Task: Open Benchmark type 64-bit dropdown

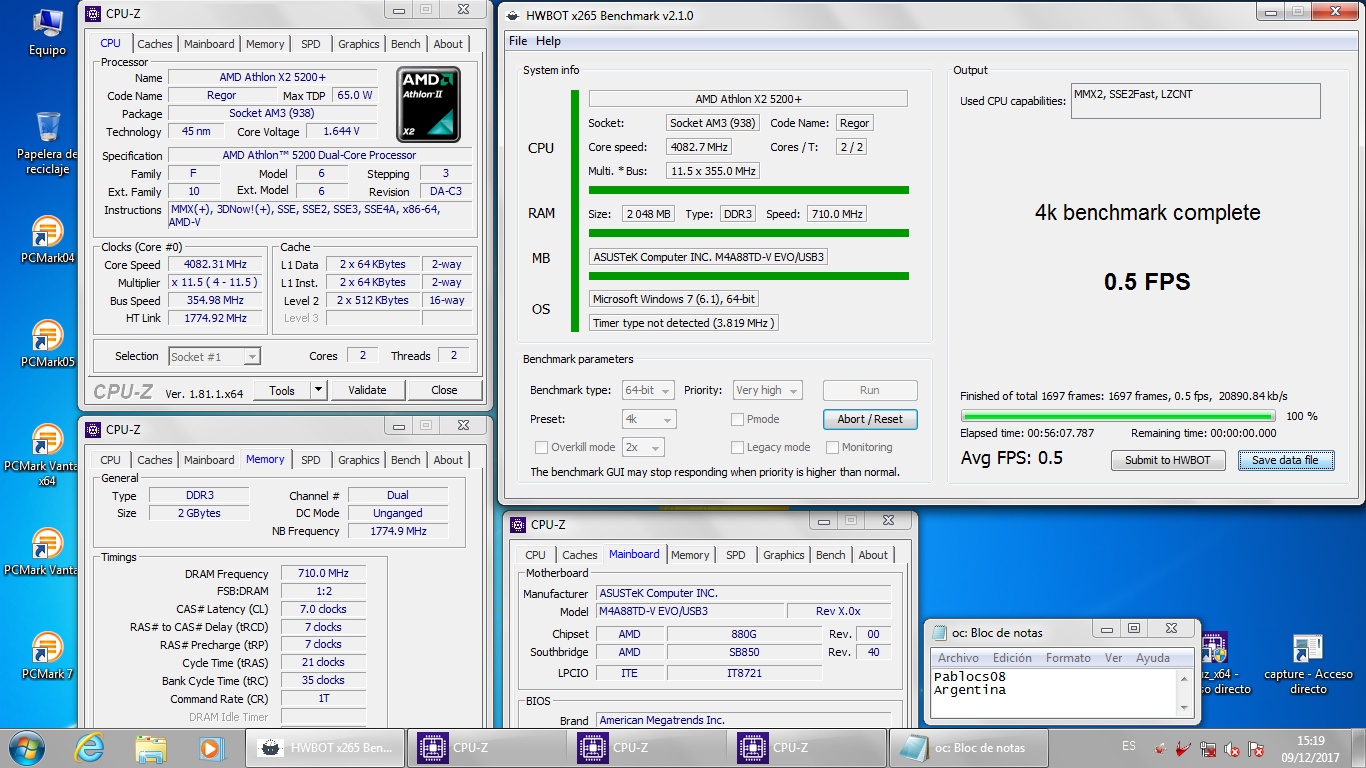Action: [x=648, y=390]
